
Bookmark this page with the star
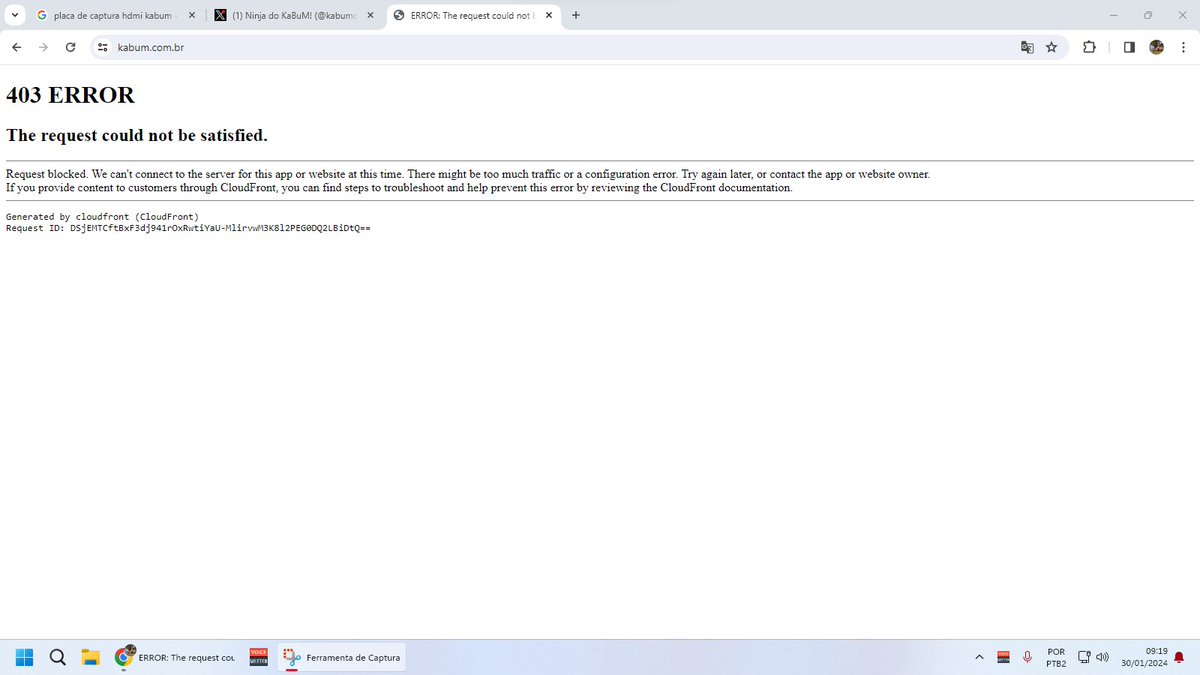coord(1051,47)
